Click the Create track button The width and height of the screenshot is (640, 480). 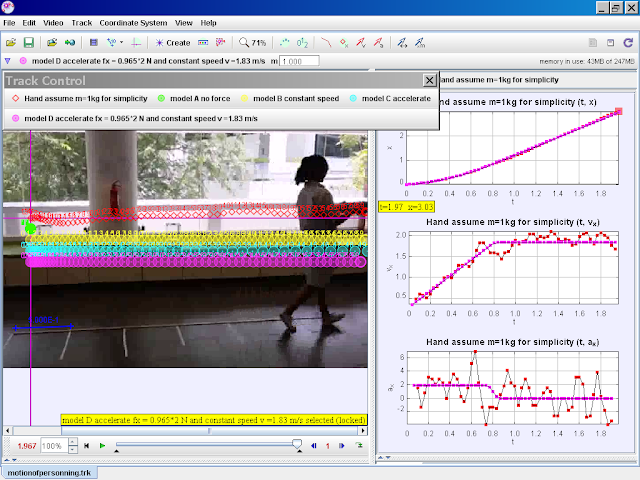[x=173, y=42]
